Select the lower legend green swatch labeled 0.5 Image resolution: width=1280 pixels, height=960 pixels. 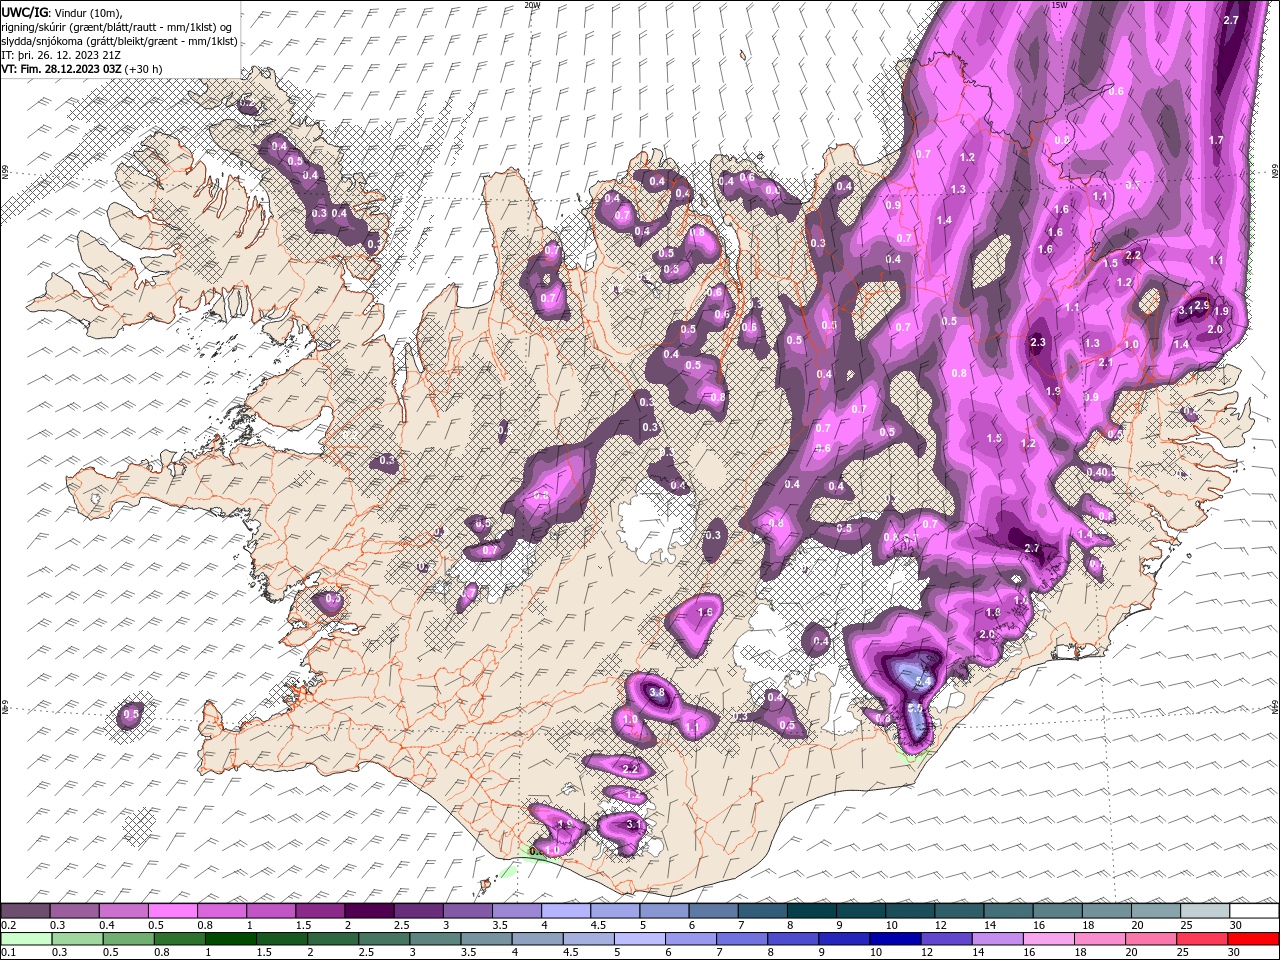[128, 939]
